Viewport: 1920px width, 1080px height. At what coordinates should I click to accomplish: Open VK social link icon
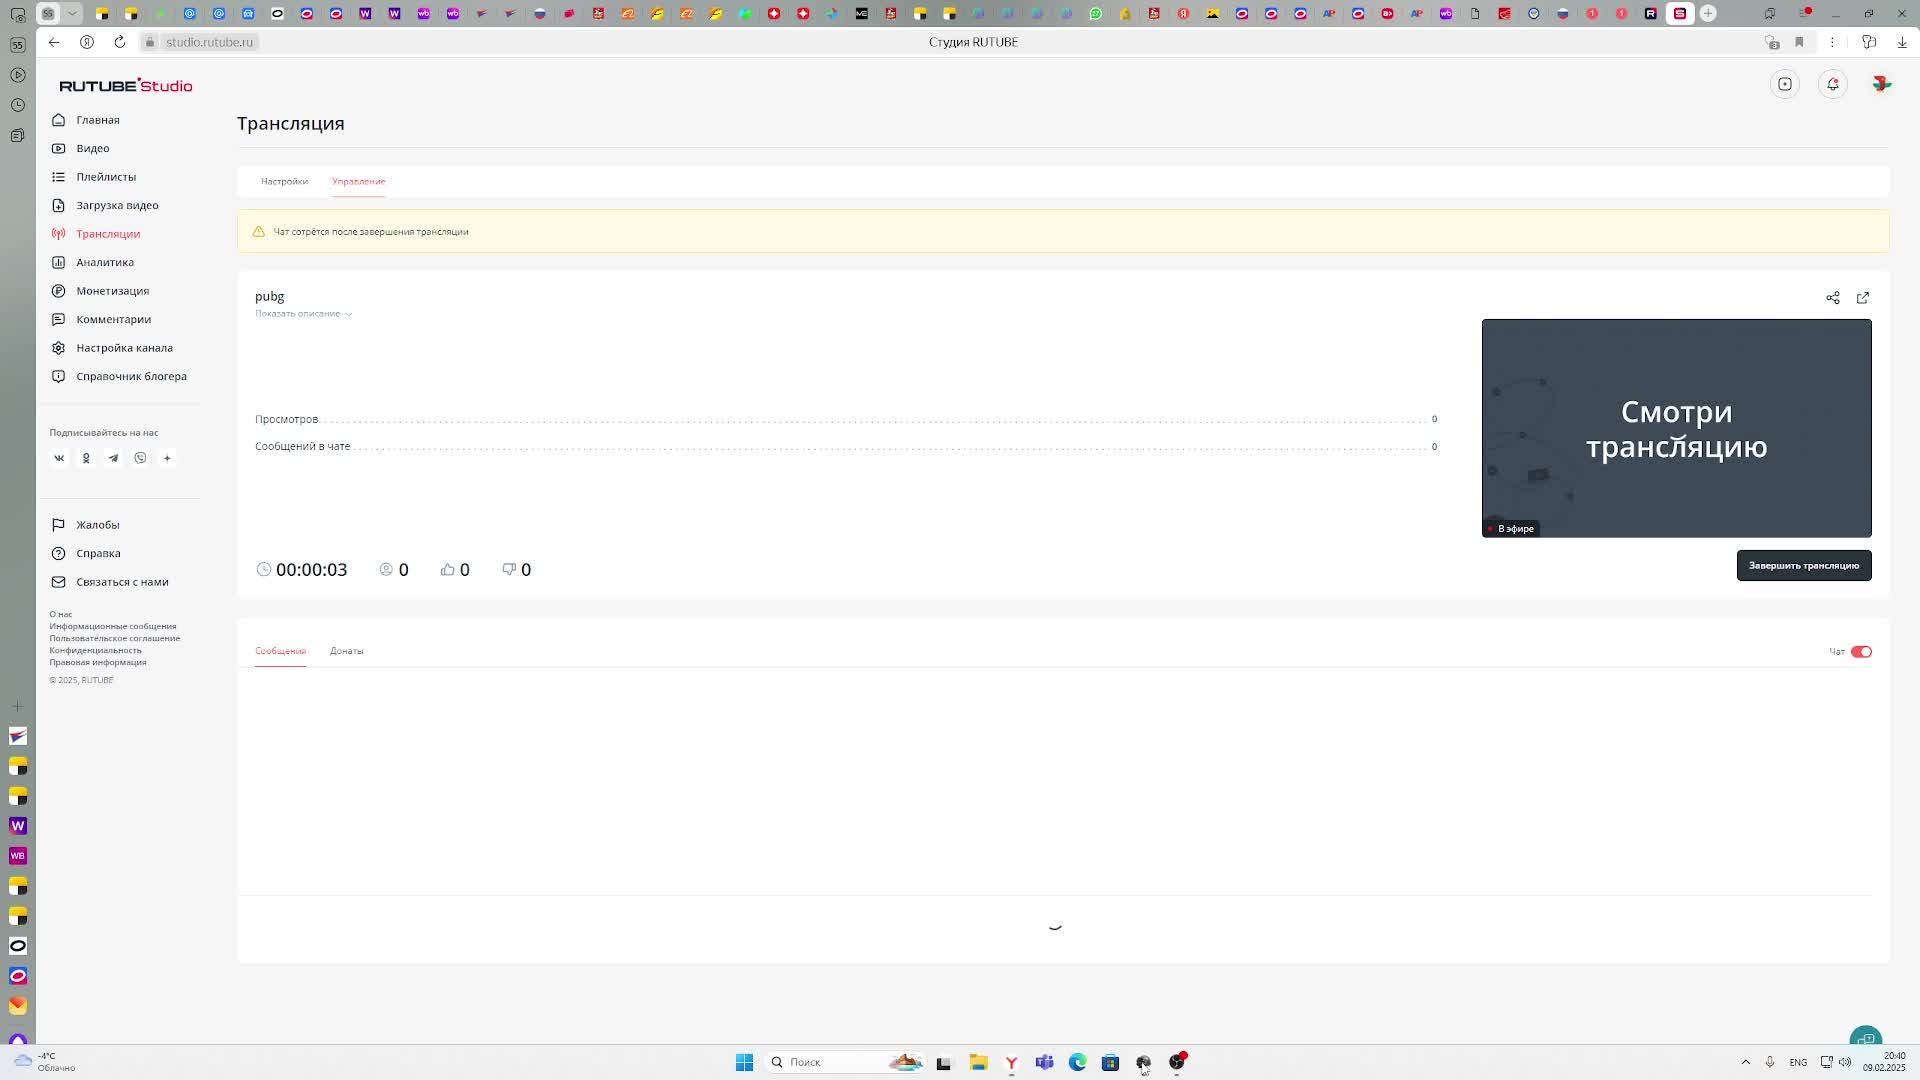click(x=59, y=458)
